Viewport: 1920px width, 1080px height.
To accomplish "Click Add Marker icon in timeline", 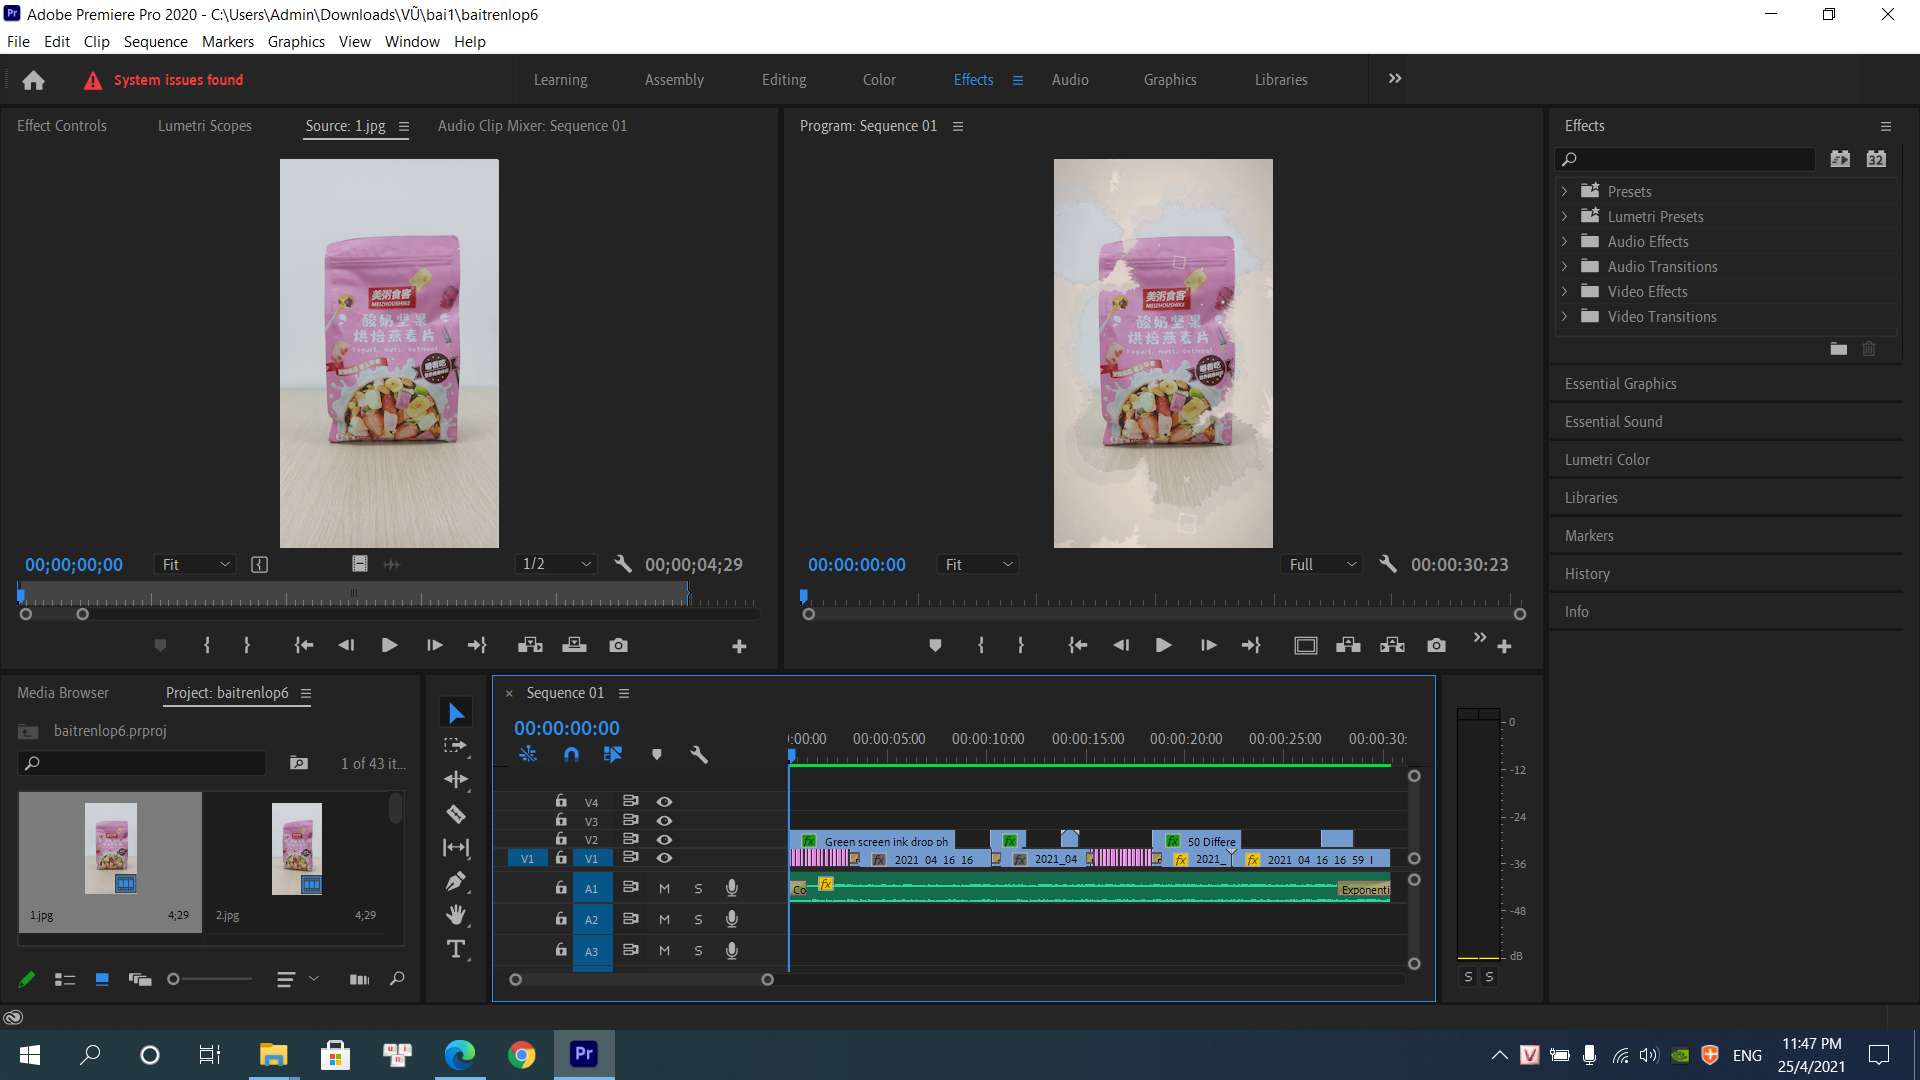I will (657, 755).
